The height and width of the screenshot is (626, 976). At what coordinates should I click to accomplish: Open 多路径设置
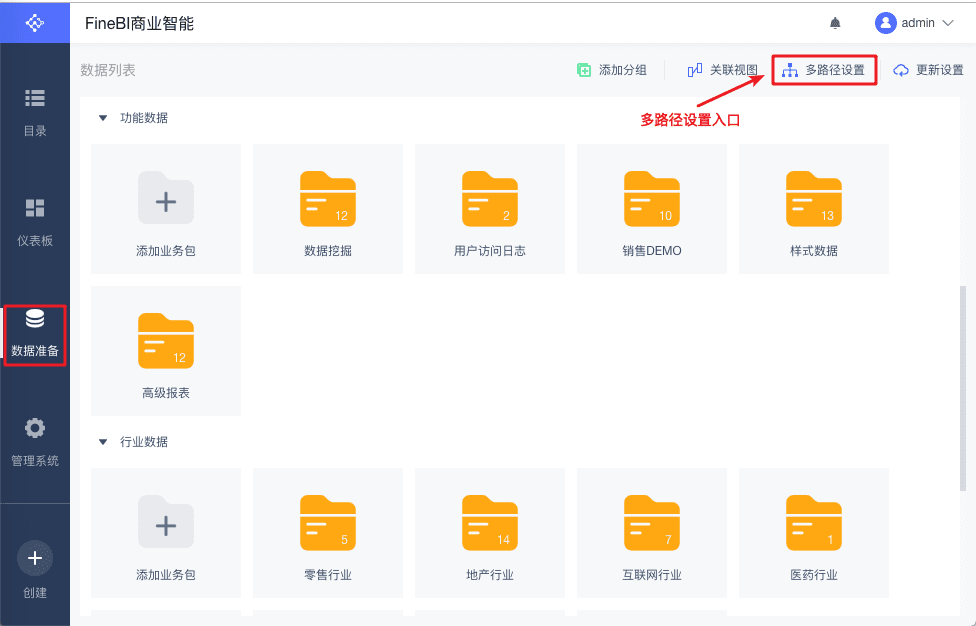pyautogui.click(x=824, y=70)
